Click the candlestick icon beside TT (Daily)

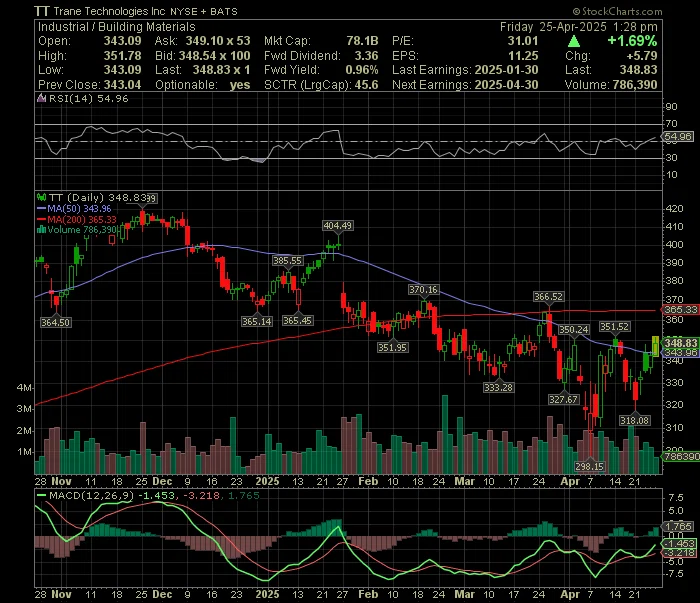[x=42, y=197]
